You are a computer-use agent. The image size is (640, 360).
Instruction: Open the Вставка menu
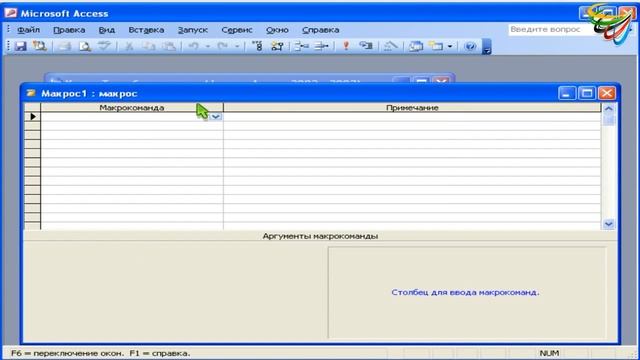coord(146,30)
